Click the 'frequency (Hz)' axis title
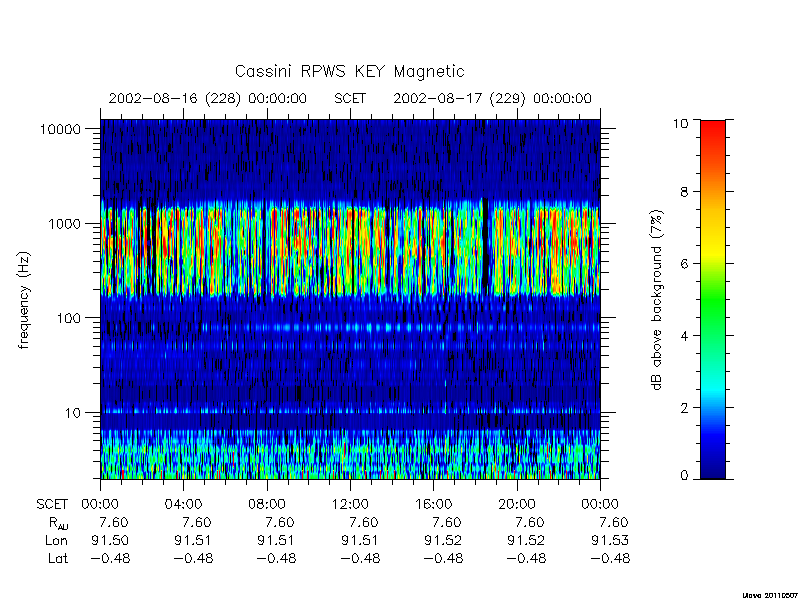This screenshot has width=800, height=600. [24, 300]
